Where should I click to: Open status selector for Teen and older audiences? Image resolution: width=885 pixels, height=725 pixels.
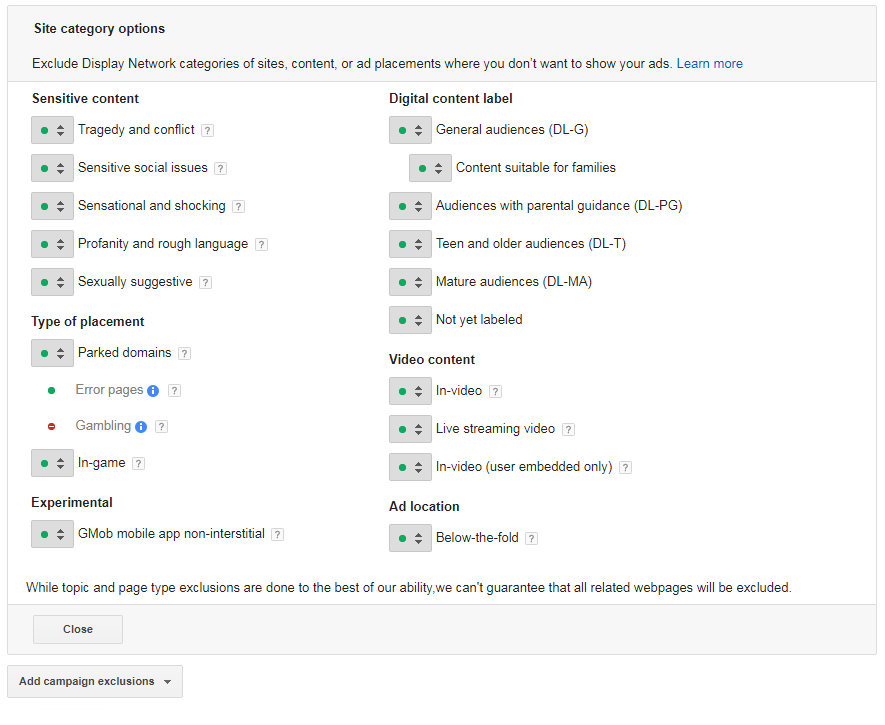click(x=410, y=244)
